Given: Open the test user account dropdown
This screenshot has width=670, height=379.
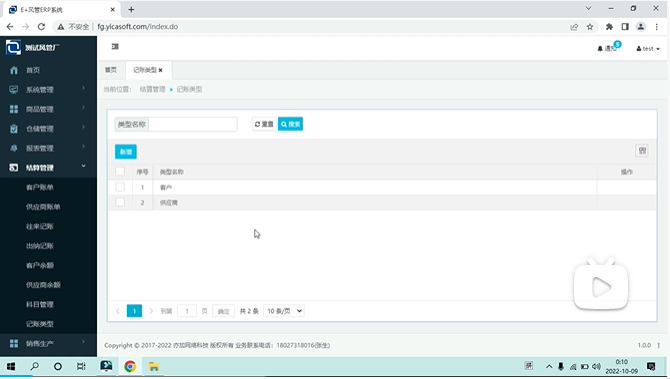Looking at the screenshot, I should pos(648,49).
